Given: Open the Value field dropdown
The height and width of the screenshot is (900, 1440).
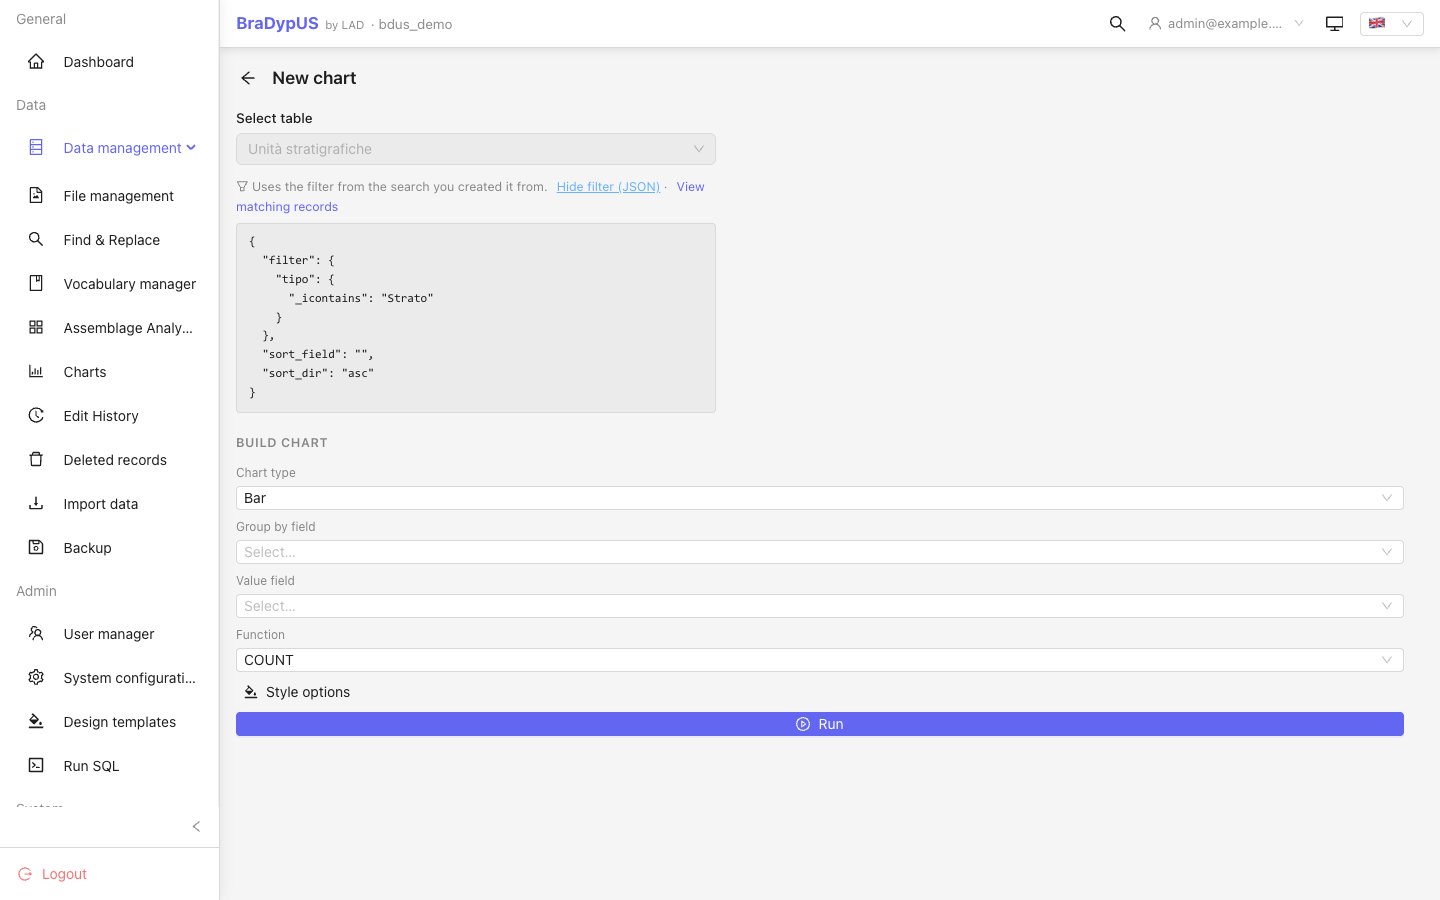Looking at the screenshot, I should (x=820, y=606).
